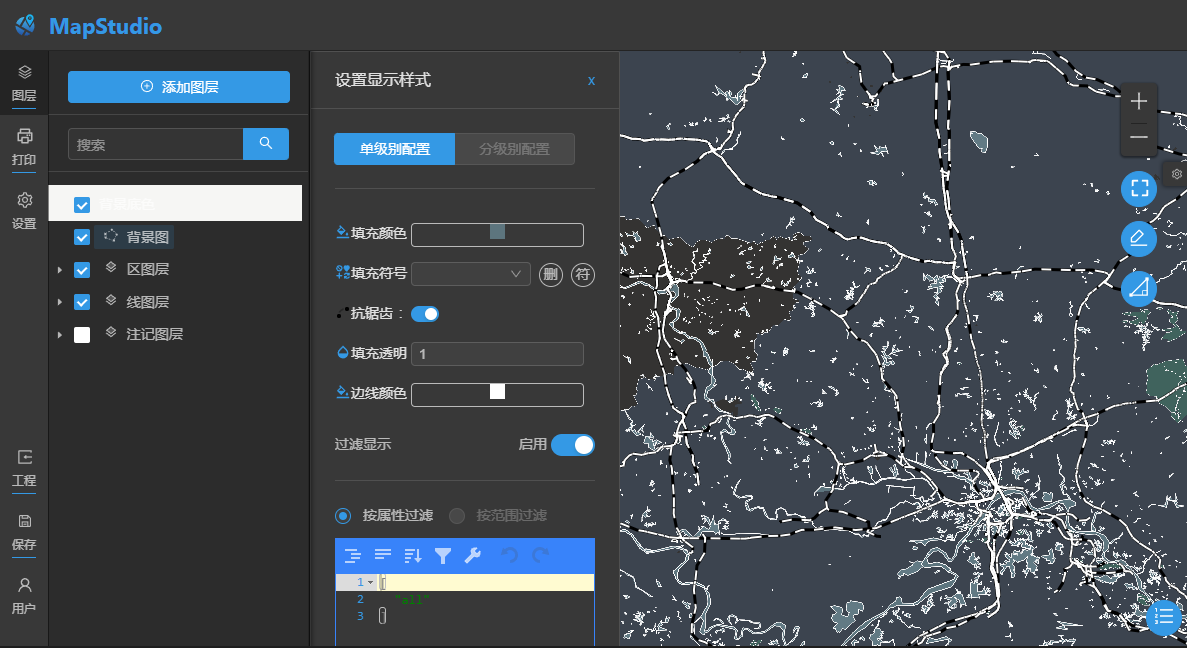Check the 注记图层 layer checkbox
The image size is (1187, 648).
click(x=82, y=335)
